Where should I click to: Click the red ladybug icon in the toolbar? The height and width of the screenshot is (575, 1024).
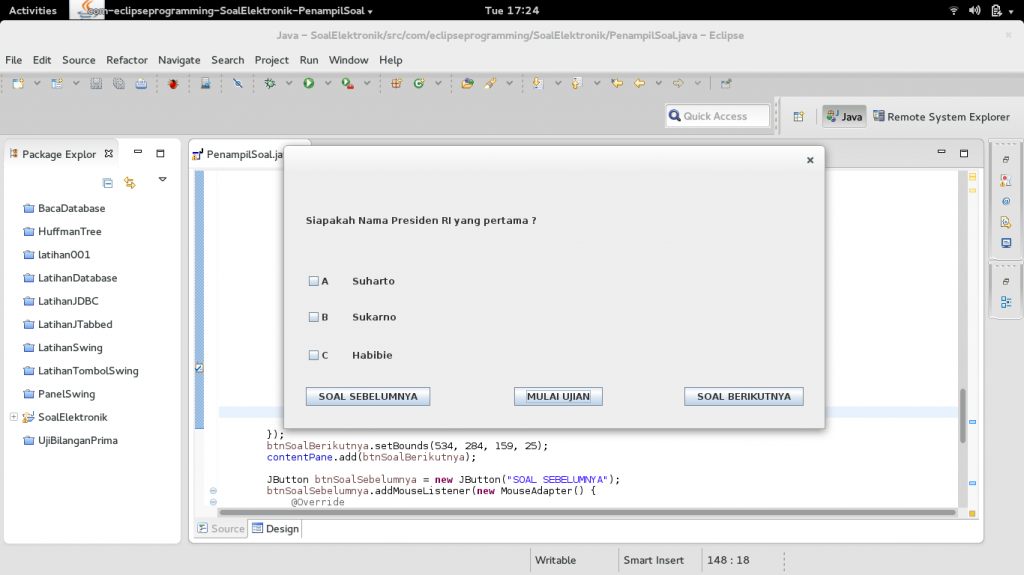(173, 84)
